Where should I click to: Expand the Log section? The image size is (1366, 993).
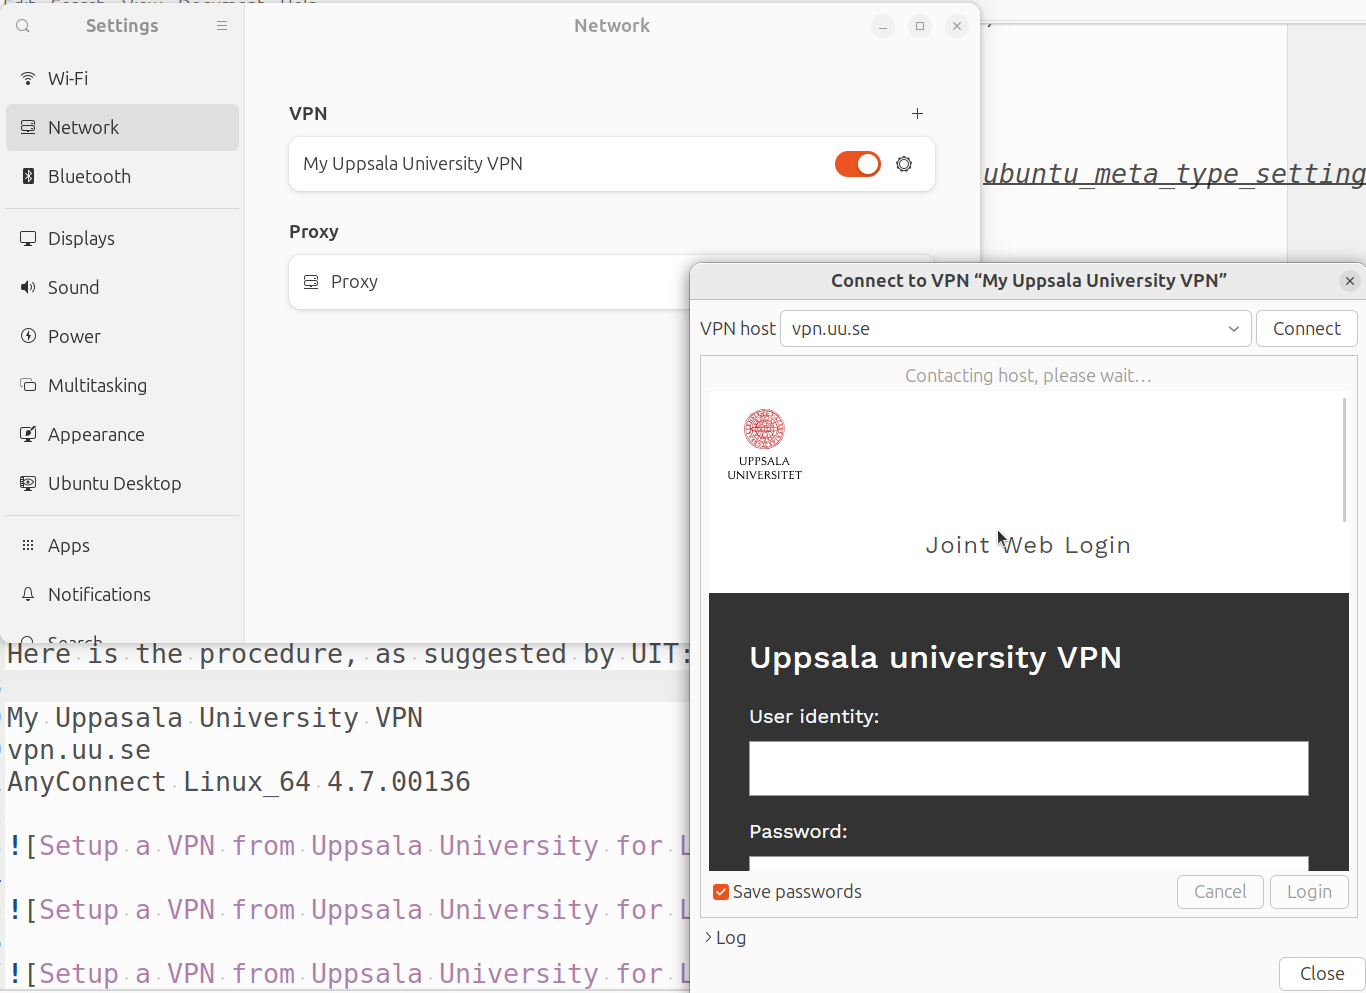coord(725,937)
